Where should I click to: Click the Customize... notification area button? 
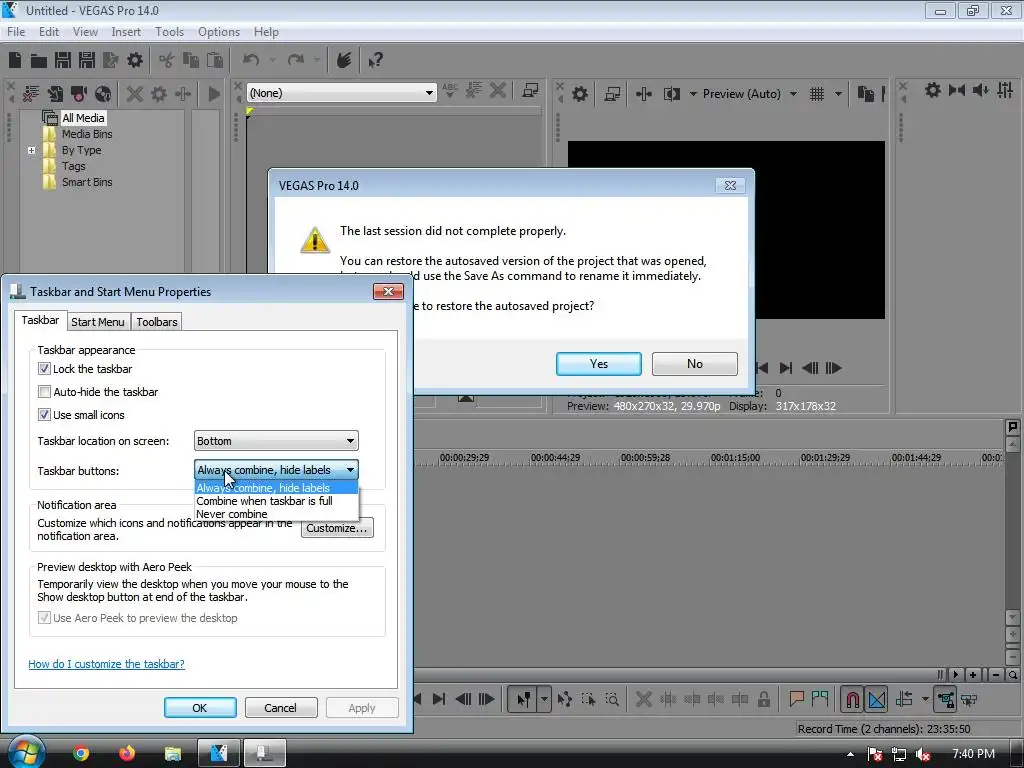[x=337, y=528]
